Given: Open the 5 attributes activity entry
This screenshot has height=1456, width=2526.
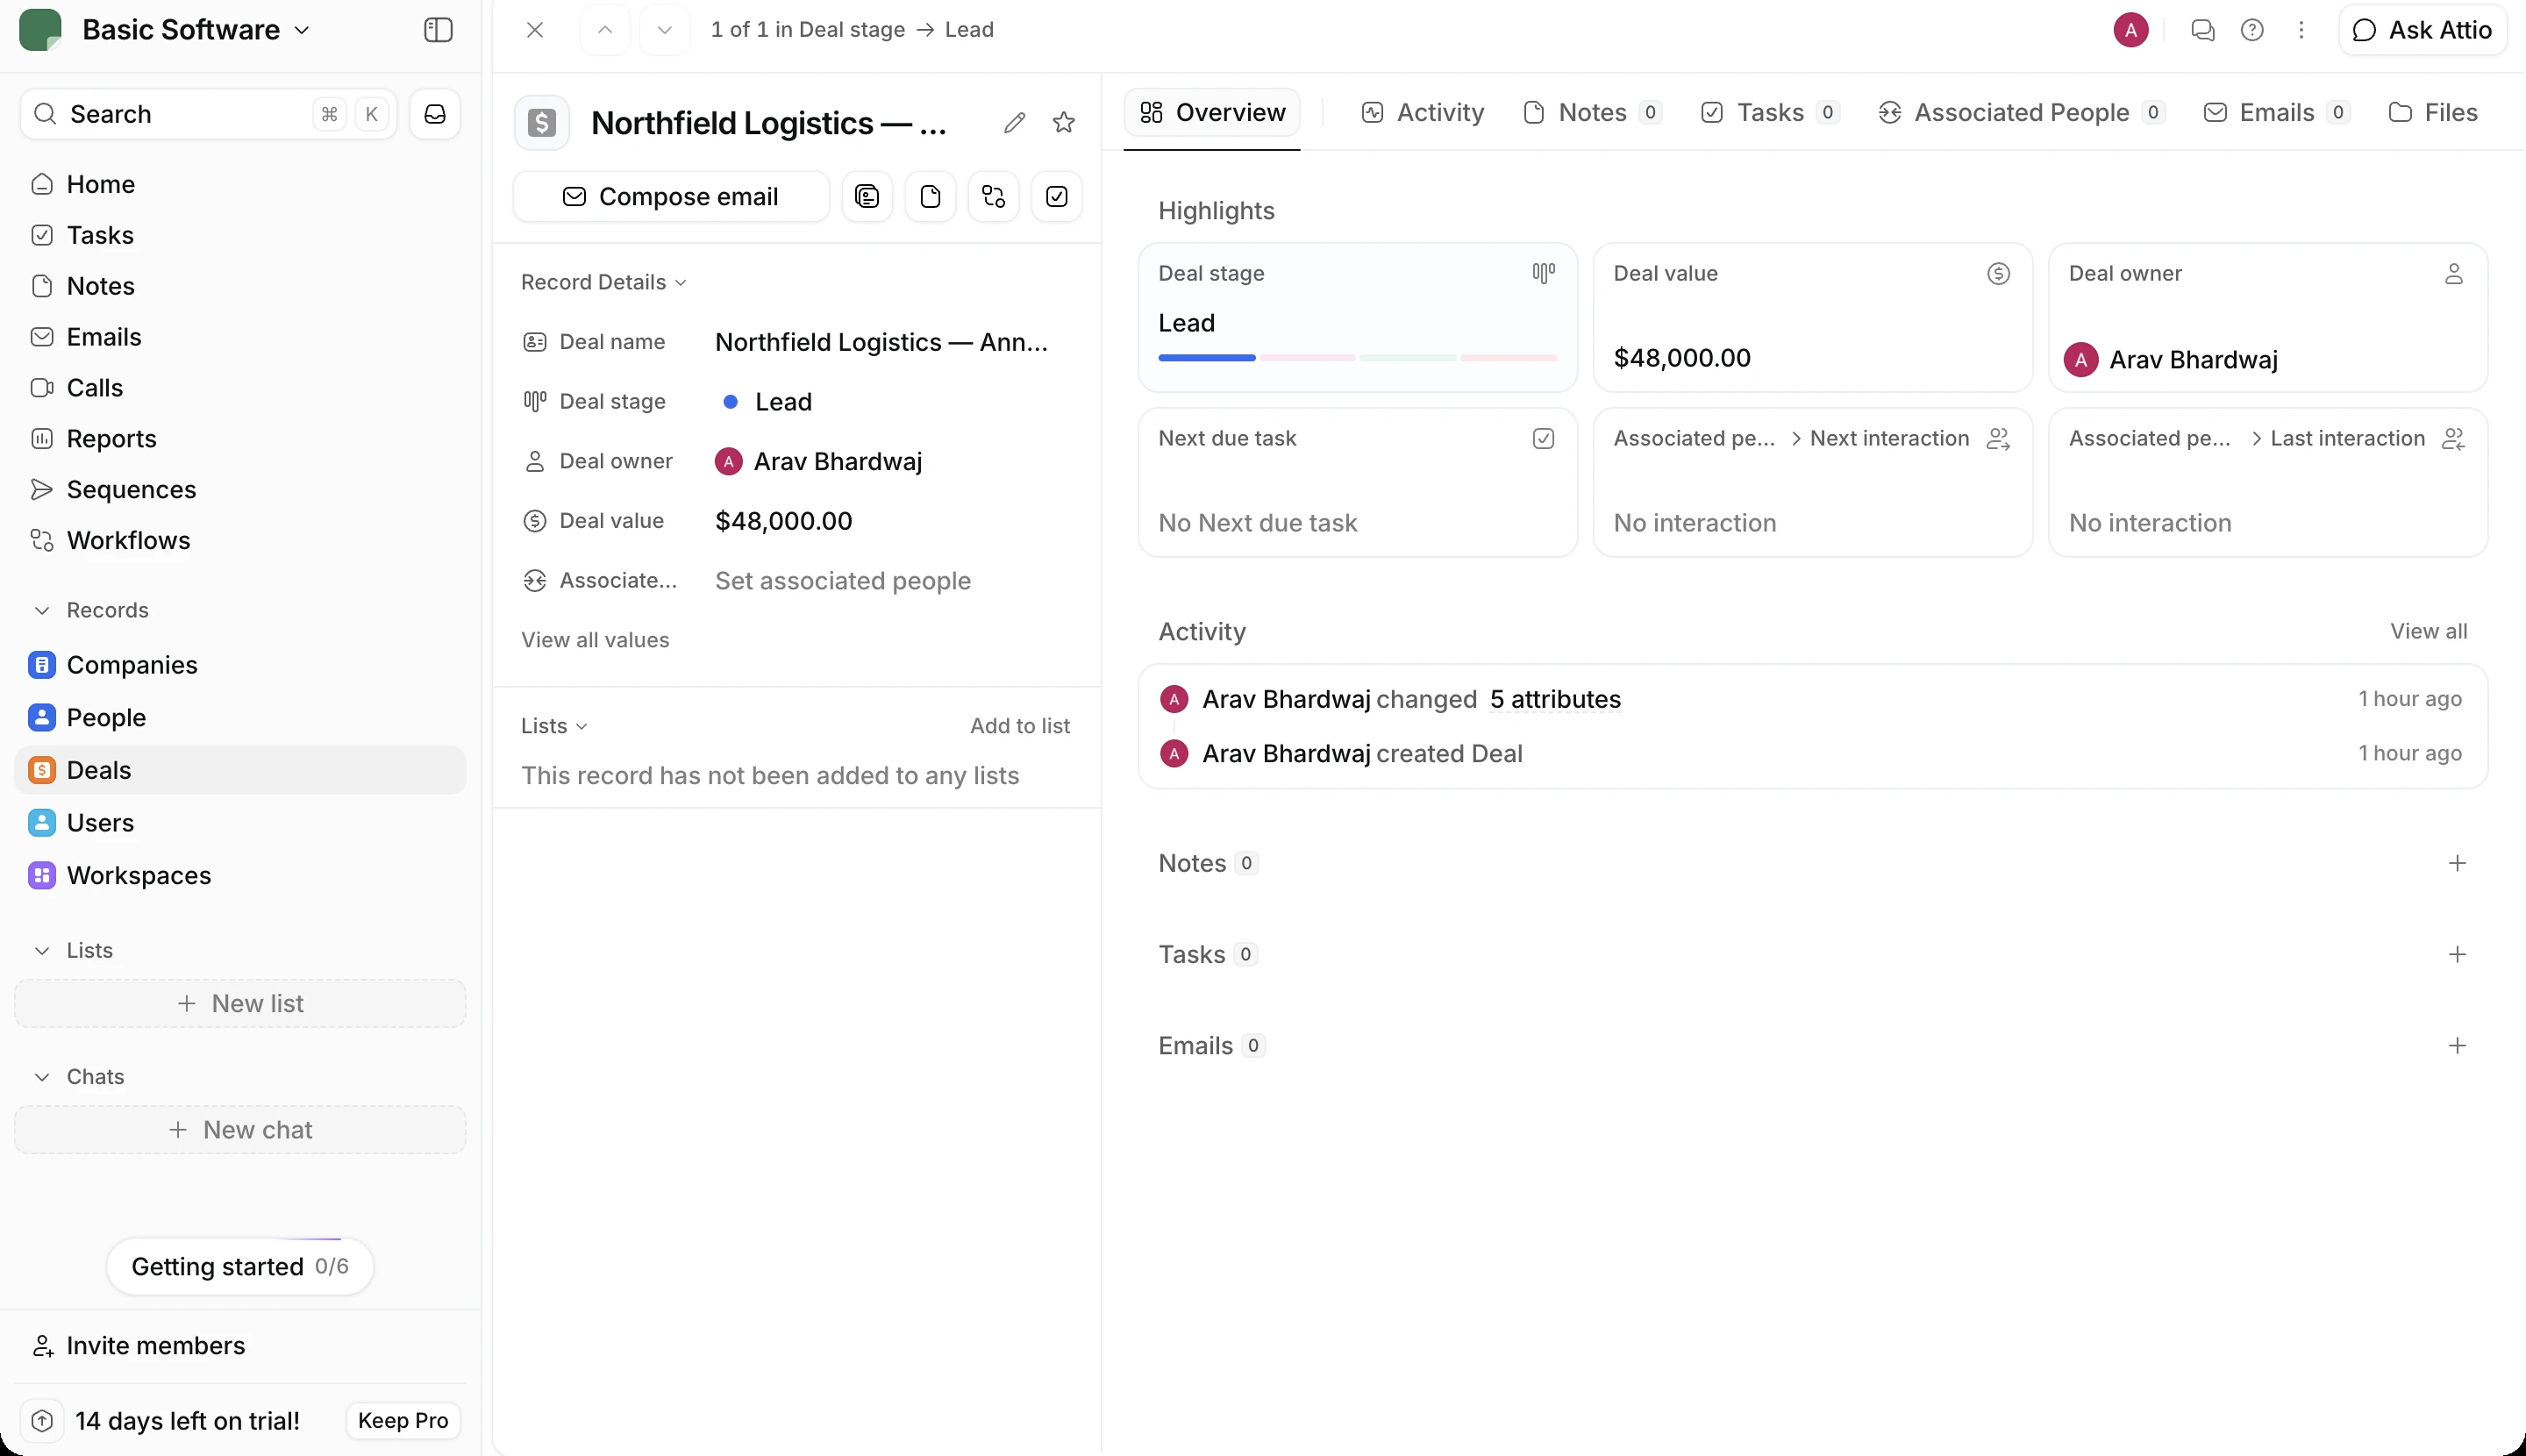Looking at the screenshot, I should [x=1555, y=699].
